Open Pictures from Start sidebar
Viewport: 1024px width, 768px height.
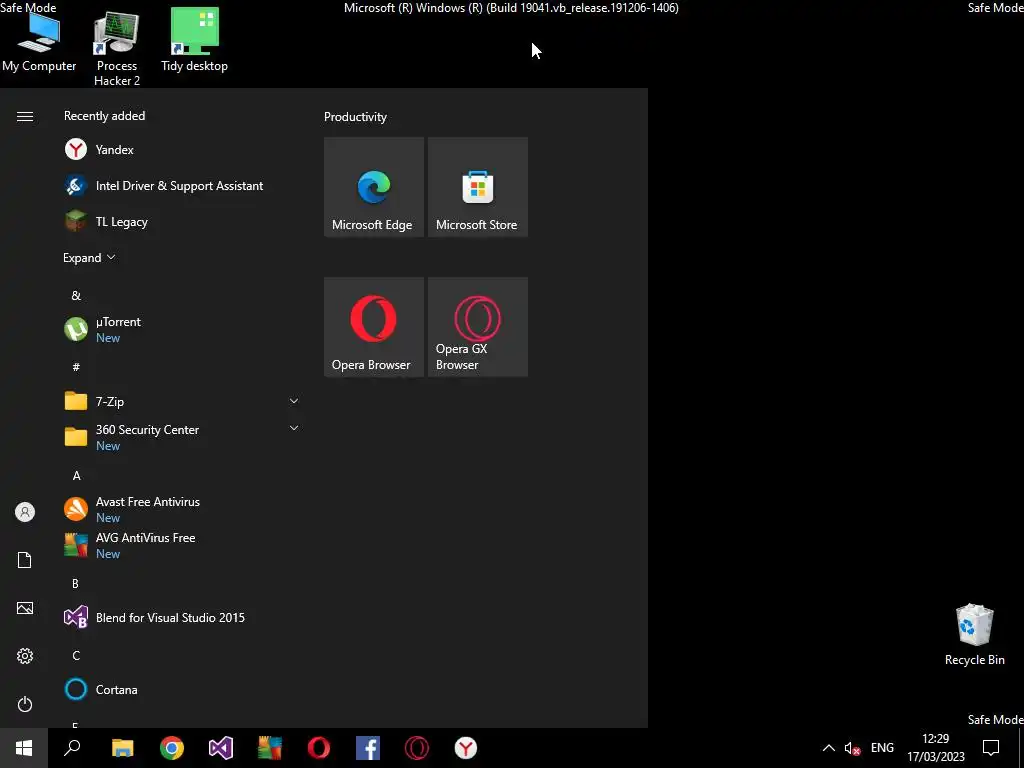click(25, 608)
